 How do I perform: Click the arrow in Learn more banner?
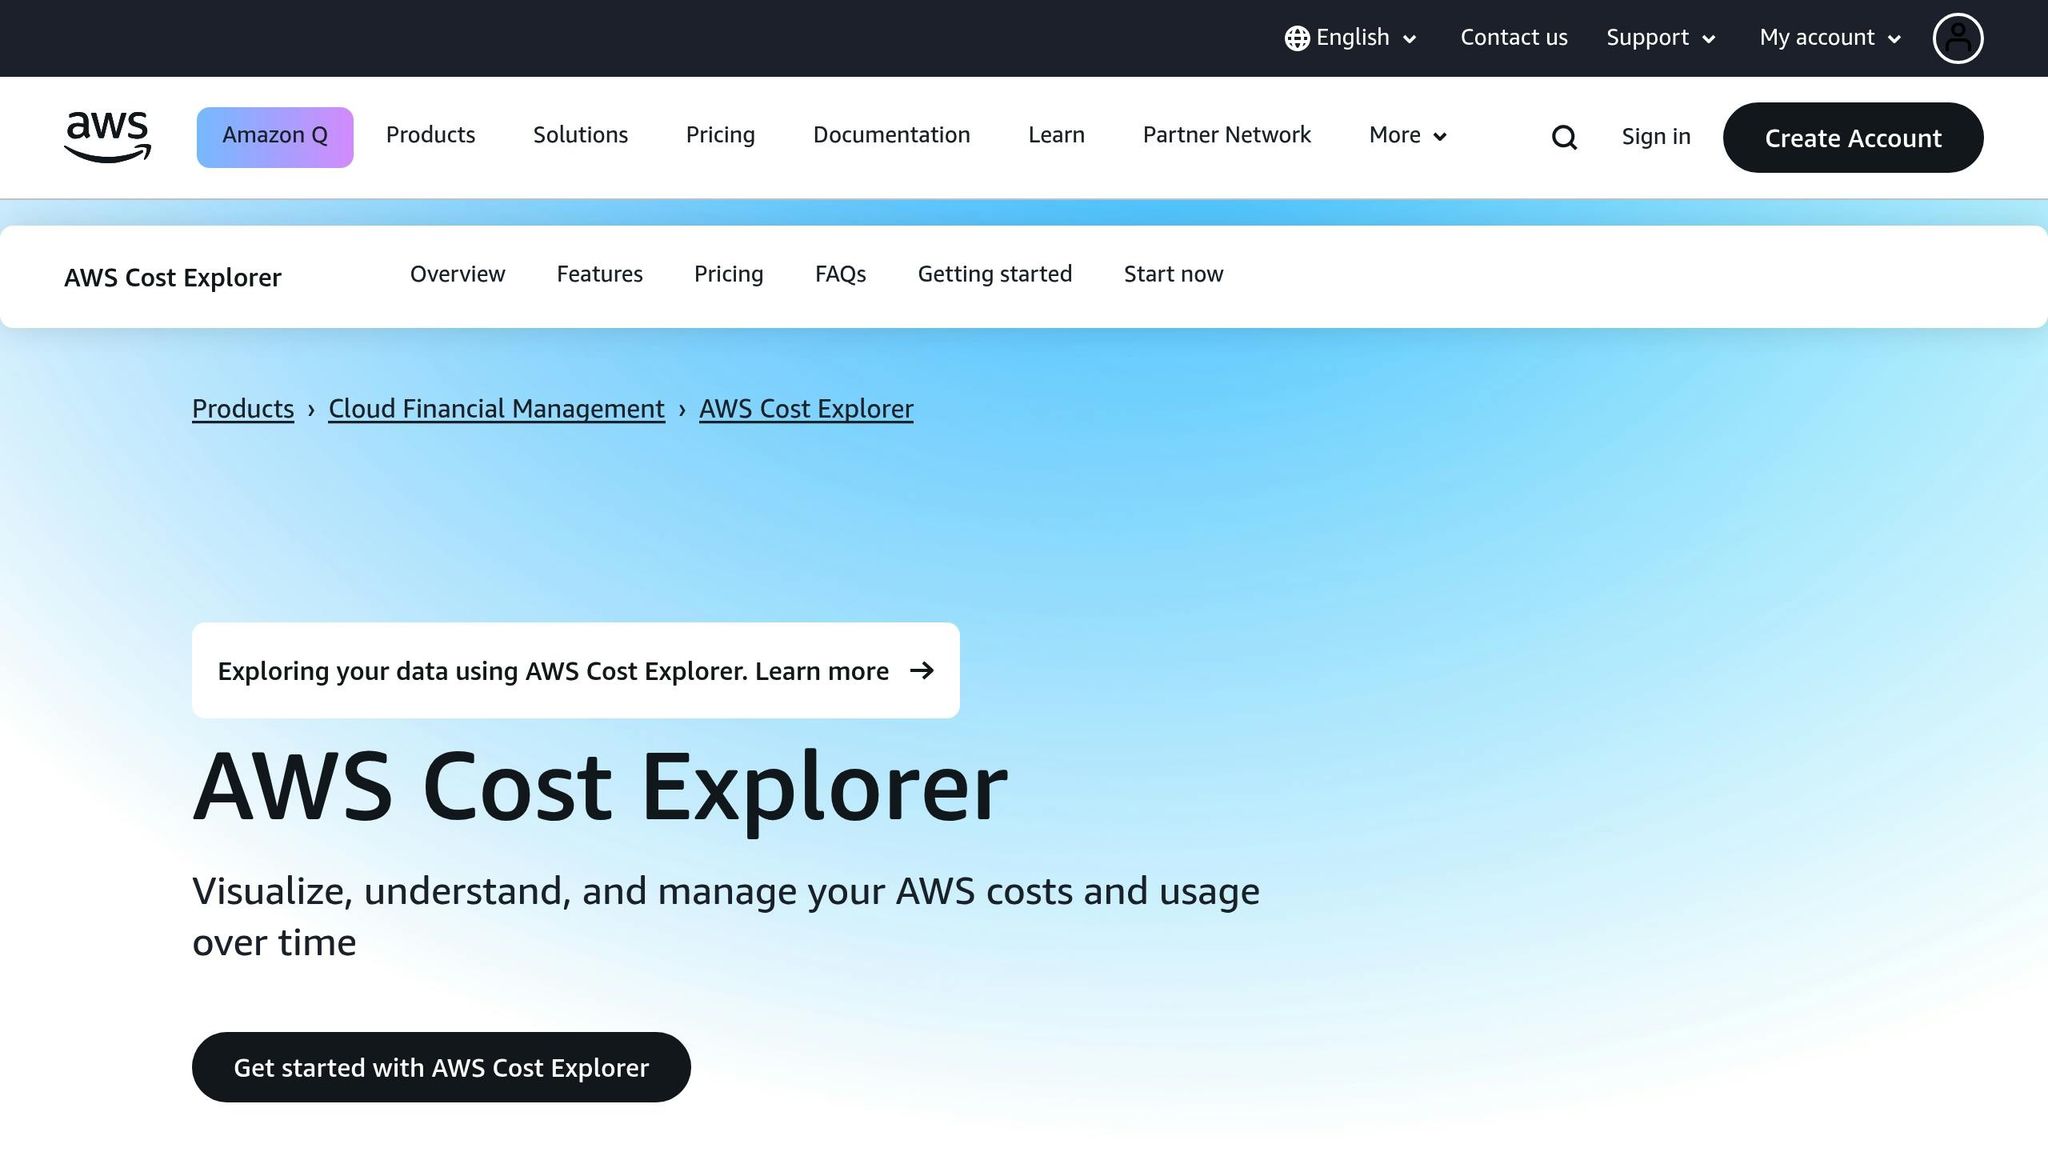pos(922,670)
